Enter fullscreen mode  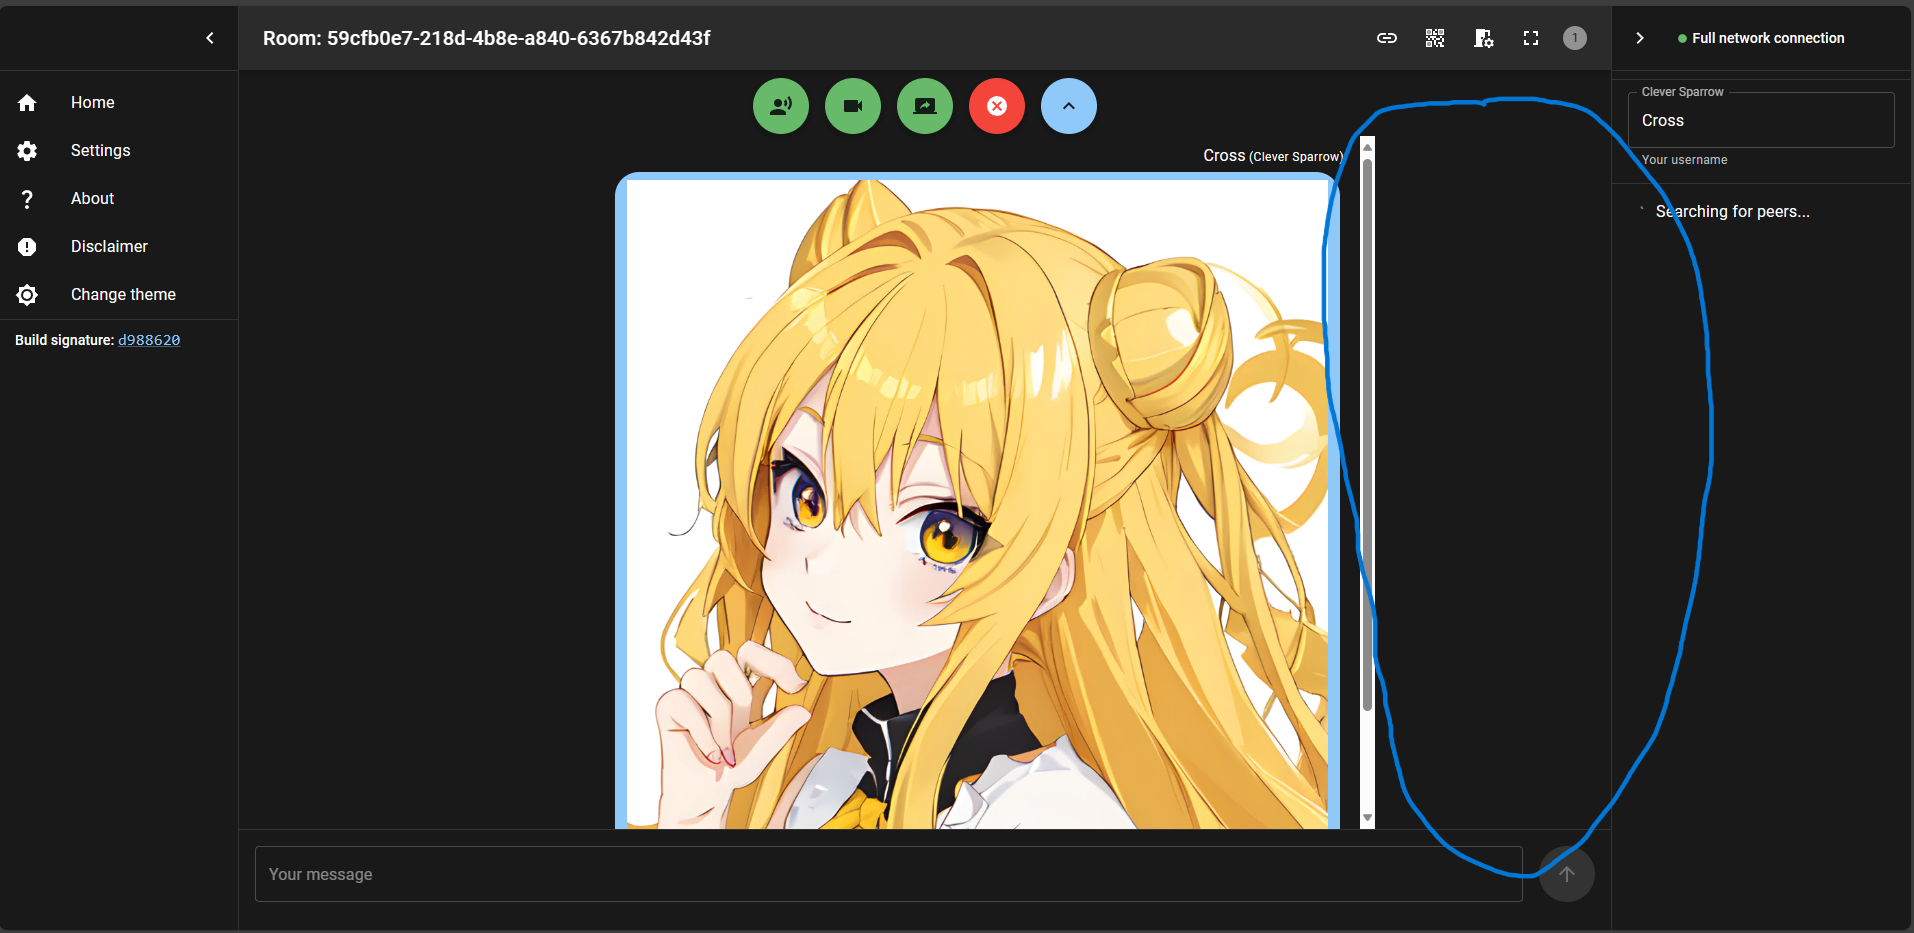point(1530,38)
